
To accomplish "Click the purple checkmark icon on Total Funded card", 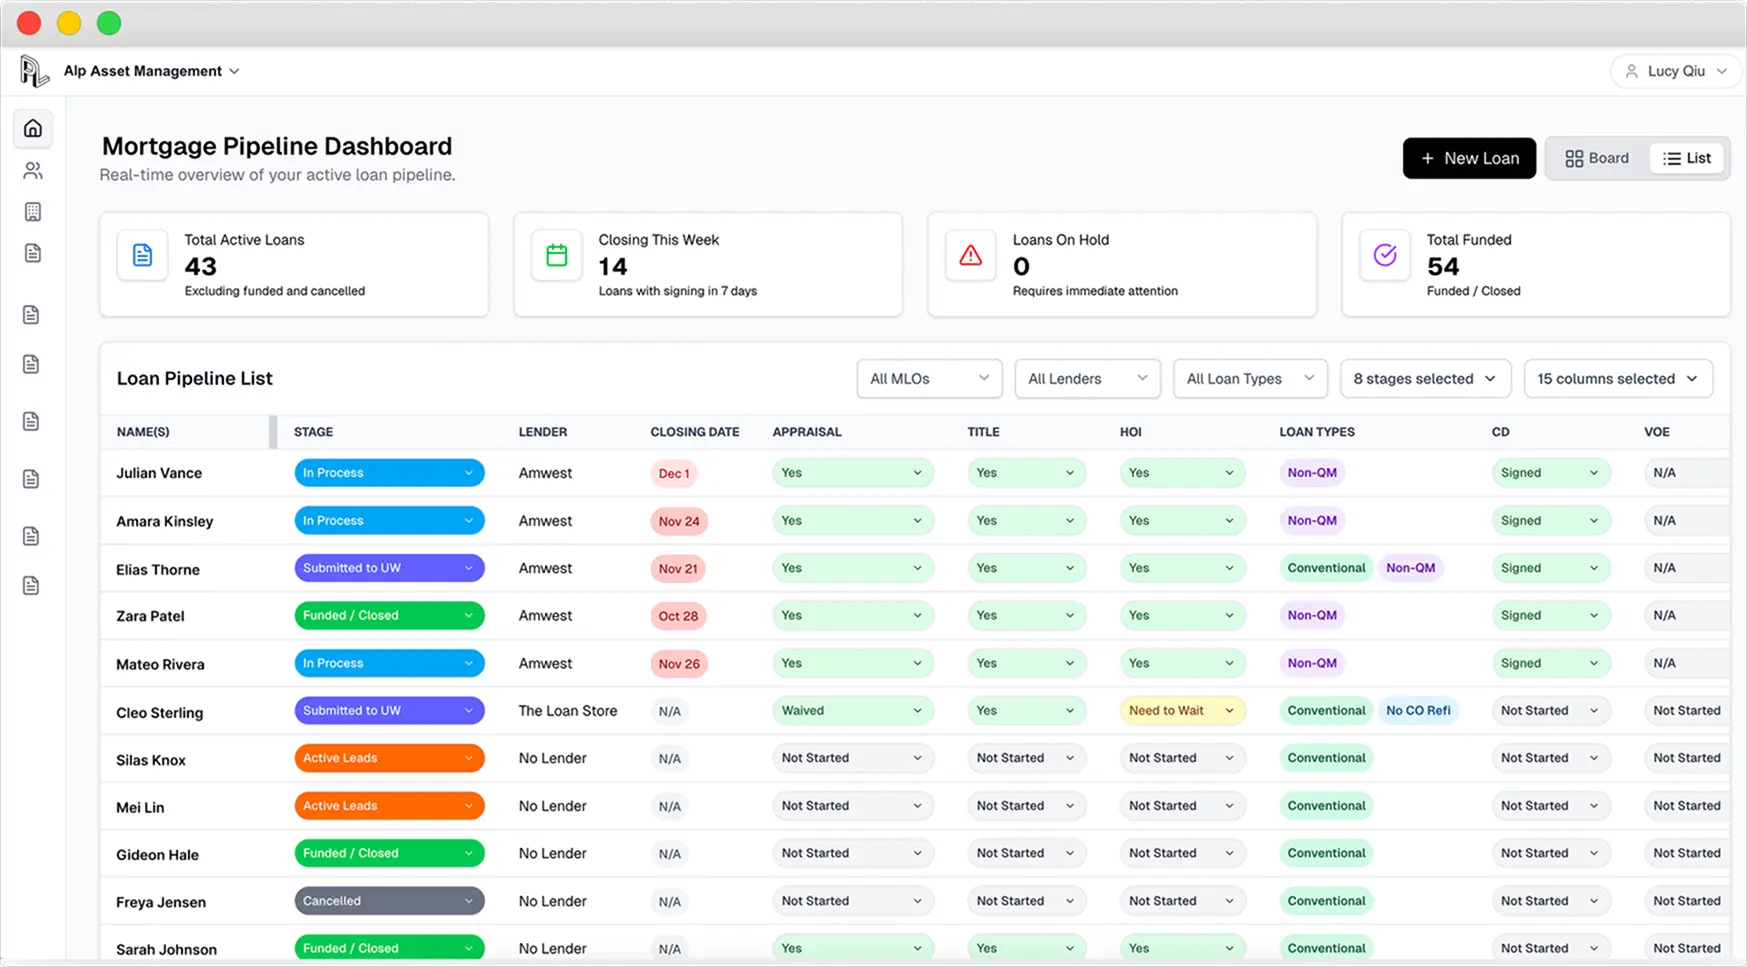I will click(x=1383, y=255).
